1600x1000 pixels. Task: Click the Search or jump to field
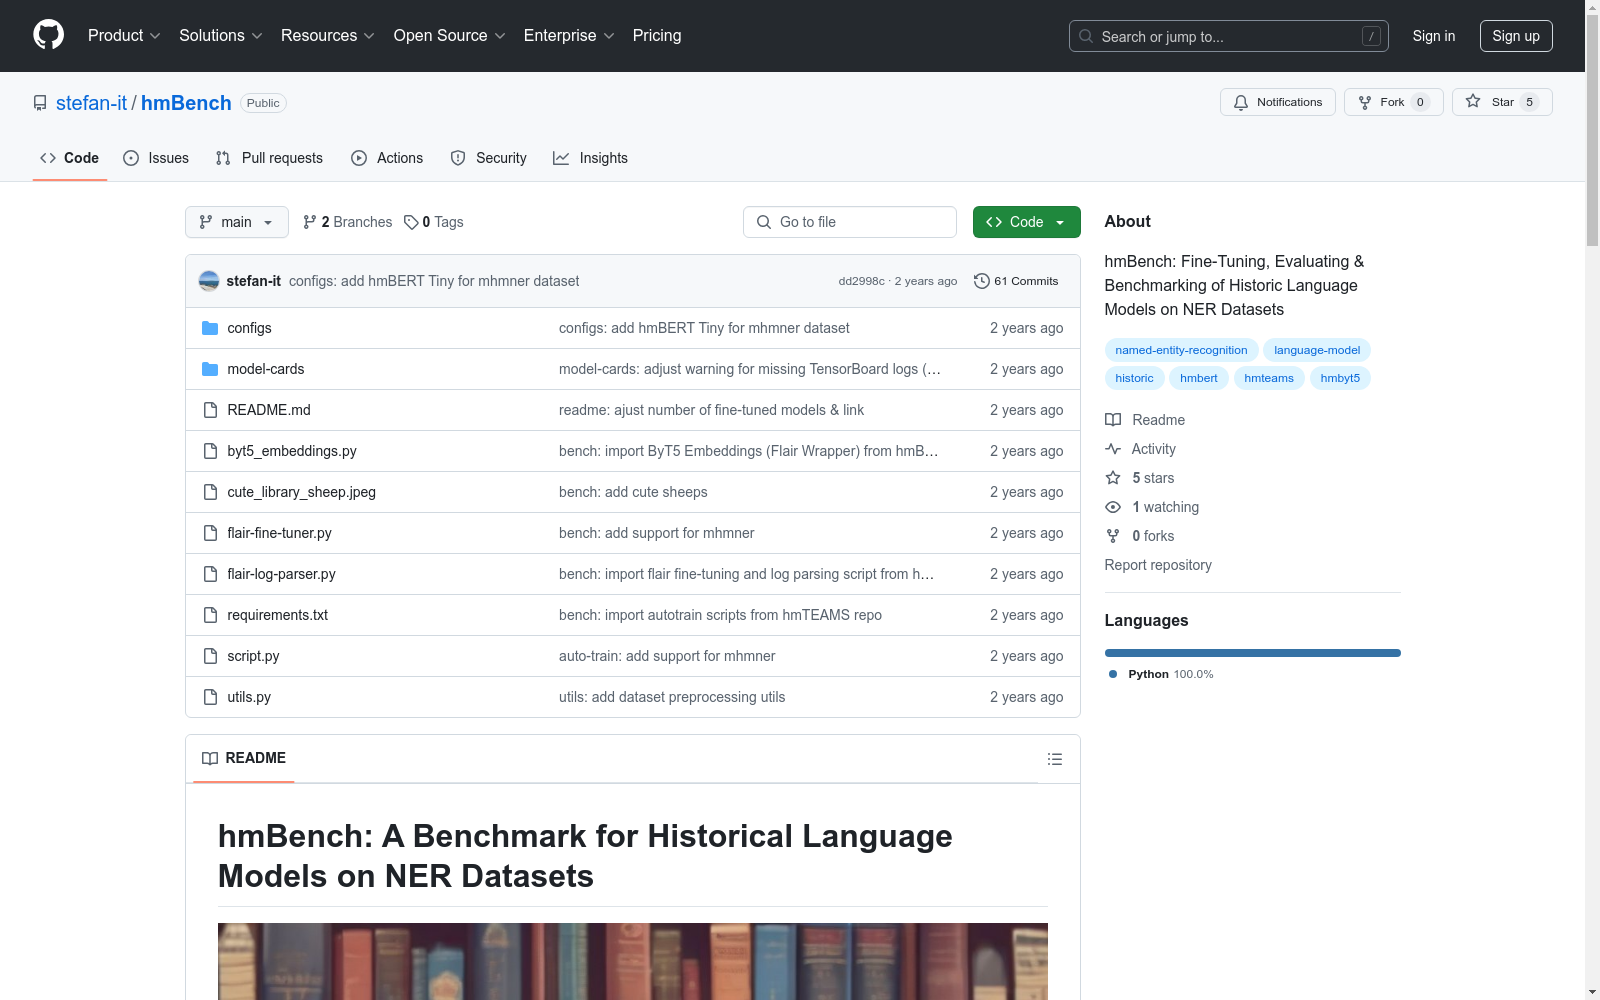[x=1229, y=36]
